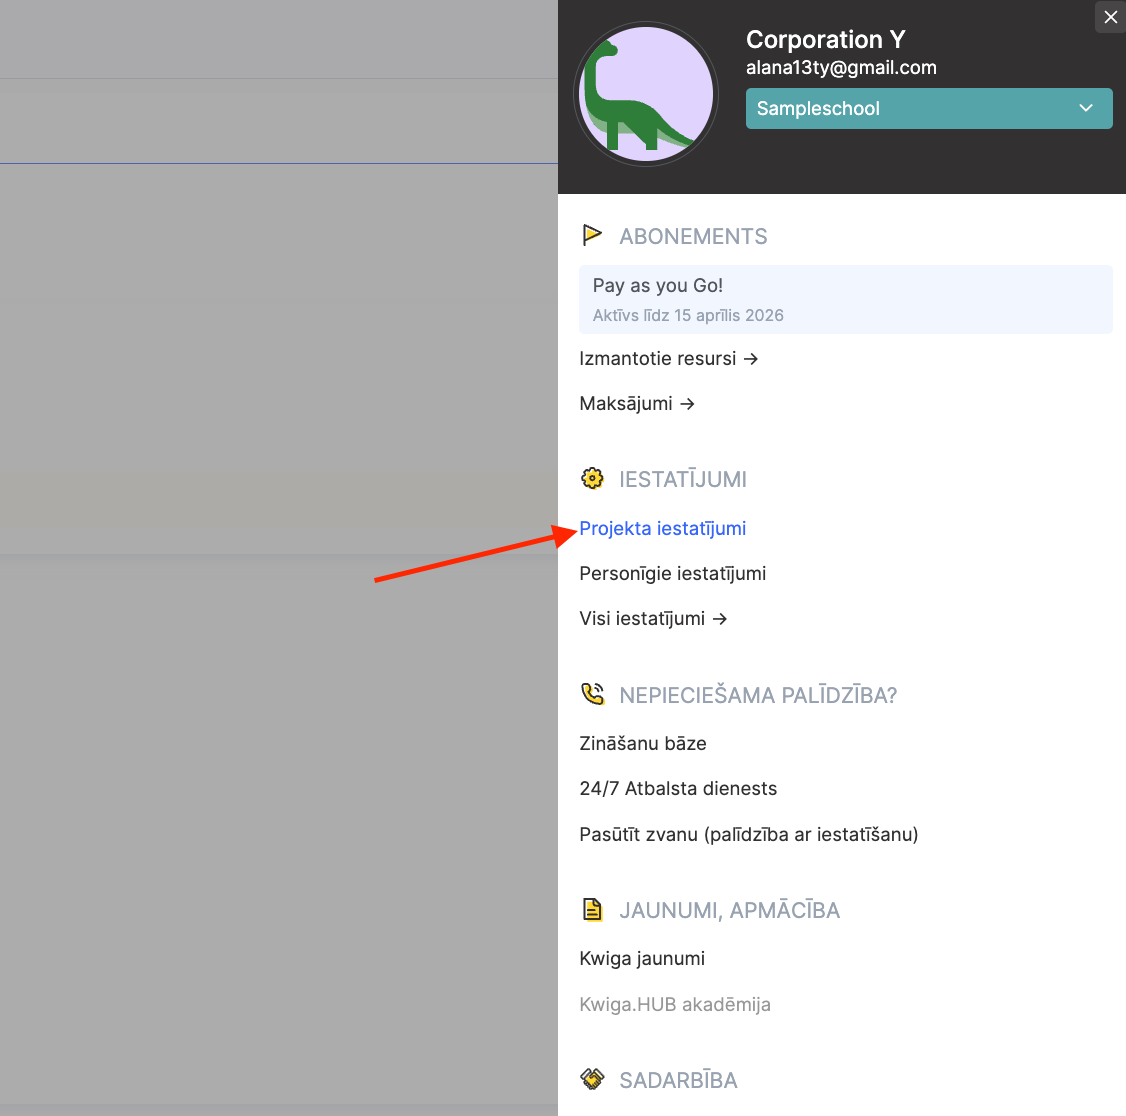Select Pasūtīt zvanu help option
The image size is (1126, 1116).
pyautogui.click(x=748, y=834)
